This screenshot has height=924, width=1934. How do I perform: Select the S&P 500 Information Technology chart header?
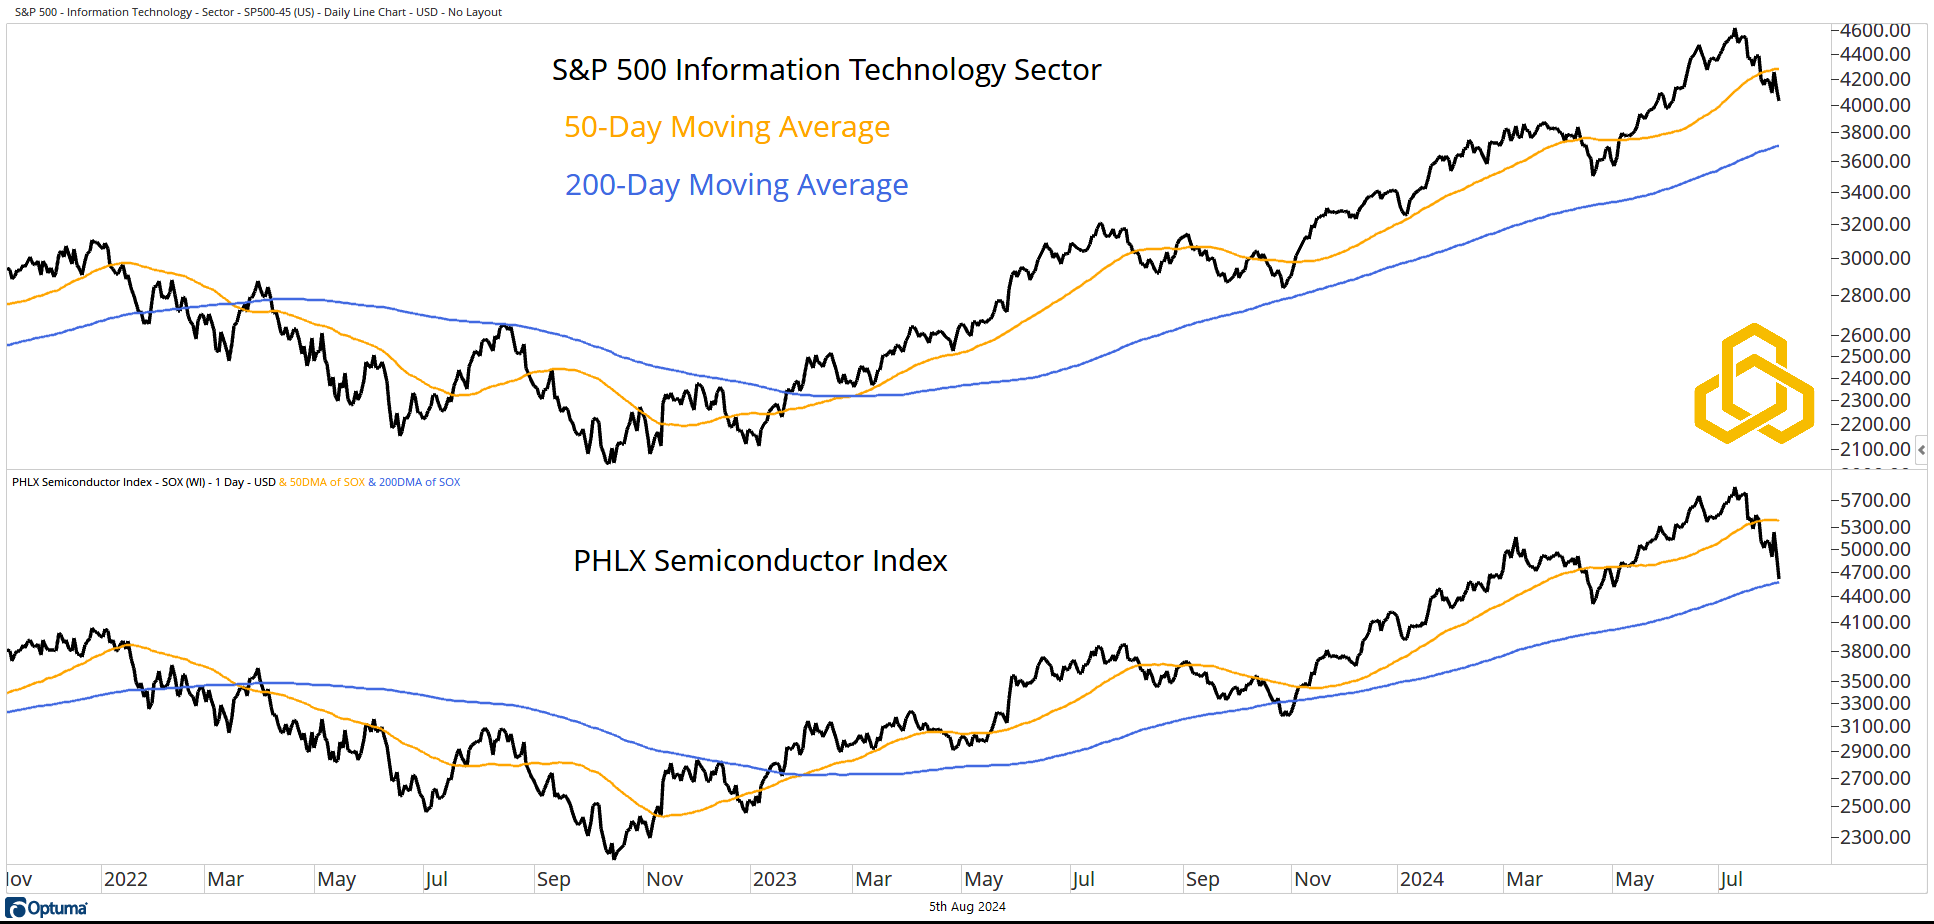258,12
